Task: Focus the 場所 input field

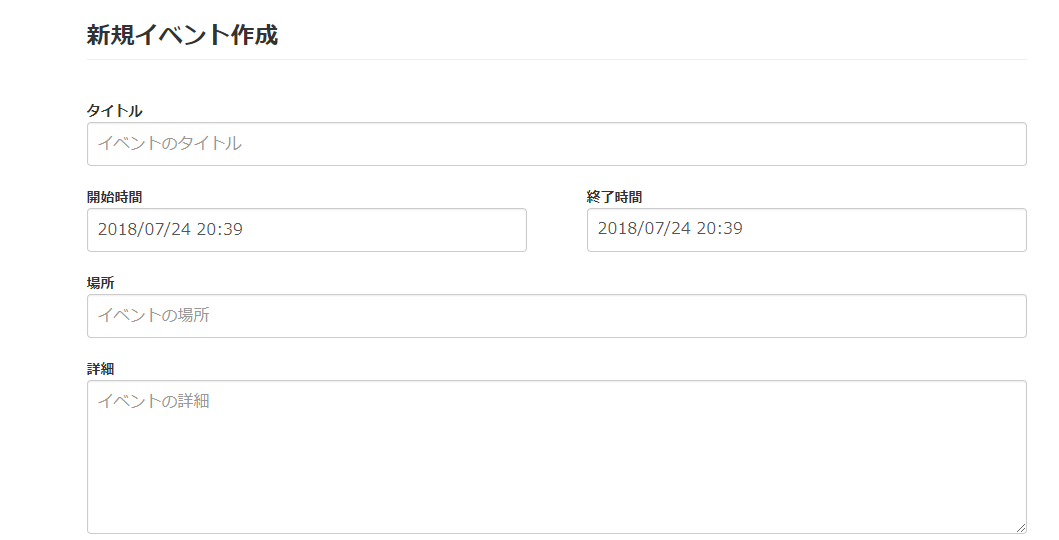Action: pyautogui.click(x=556, y=316)
